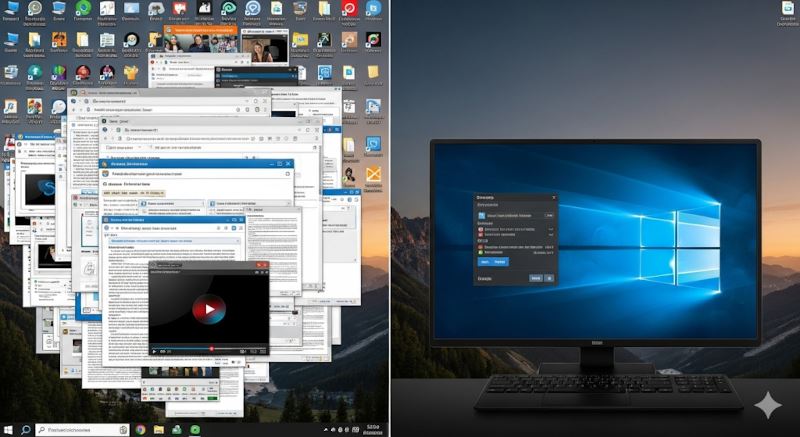Click the small play control under the video

pyautogui.click(x=154, y=350)
